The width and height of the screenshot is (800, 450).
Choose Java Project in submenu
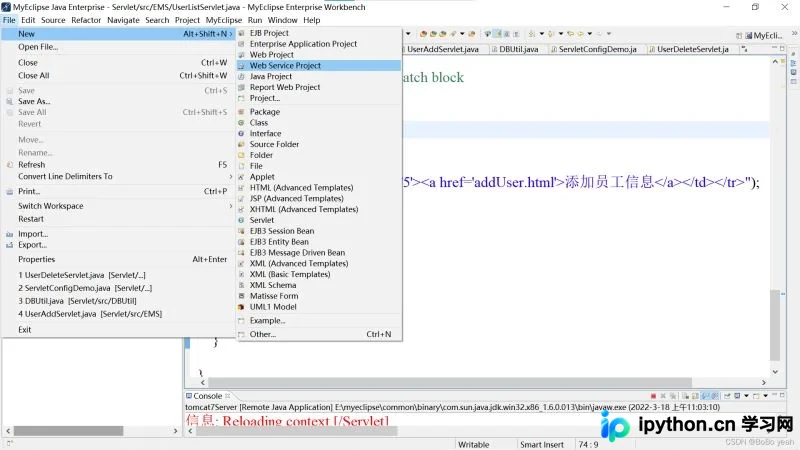(319, 77)
